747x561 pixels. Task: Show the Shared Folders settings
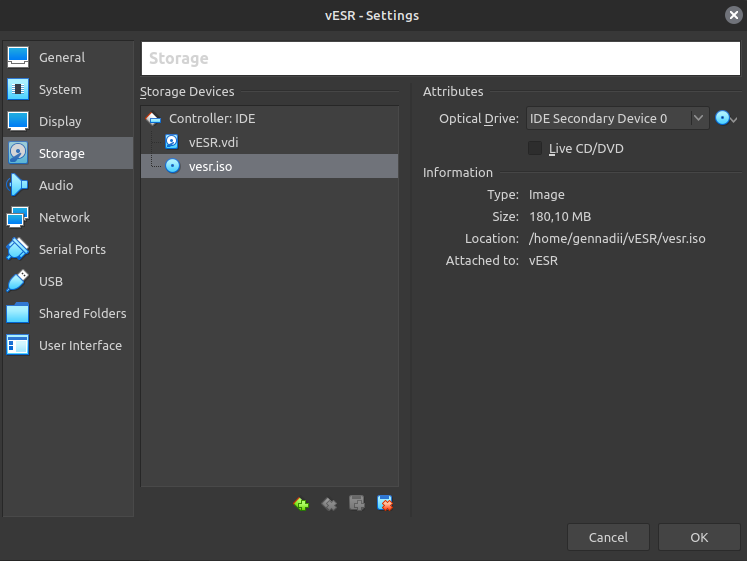point(82,314)
